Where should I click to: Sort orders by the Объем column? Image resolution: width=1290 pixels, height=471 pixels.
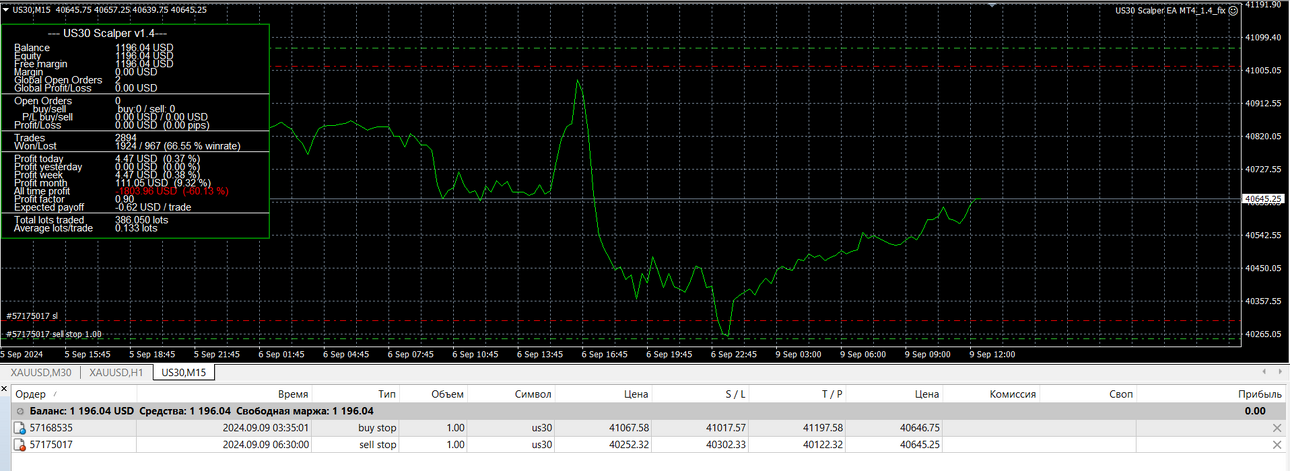(x=447, y=394)
